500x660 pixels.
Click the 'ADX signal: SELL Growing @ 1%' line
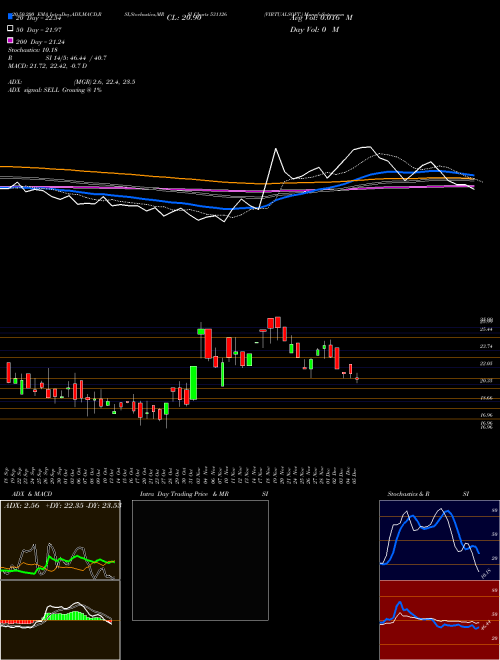[55, 90]
